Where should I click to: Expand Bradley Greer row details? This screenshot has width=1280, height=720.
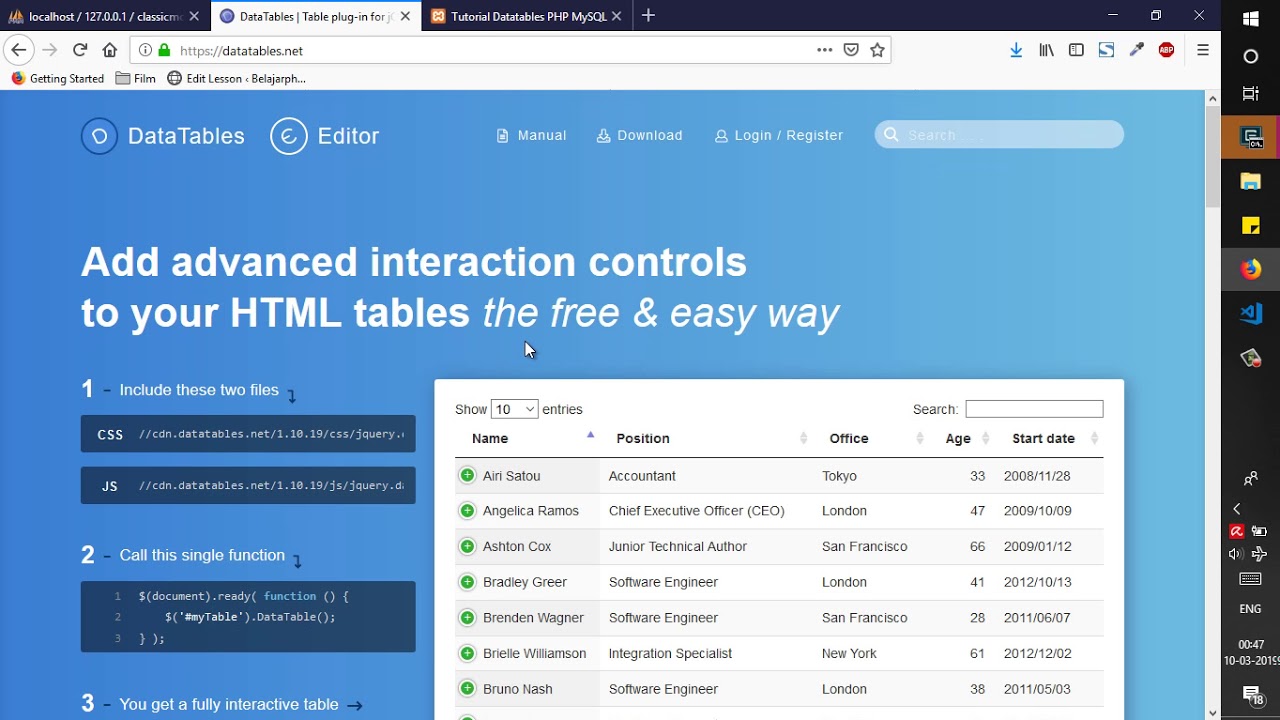click(467, 582)
